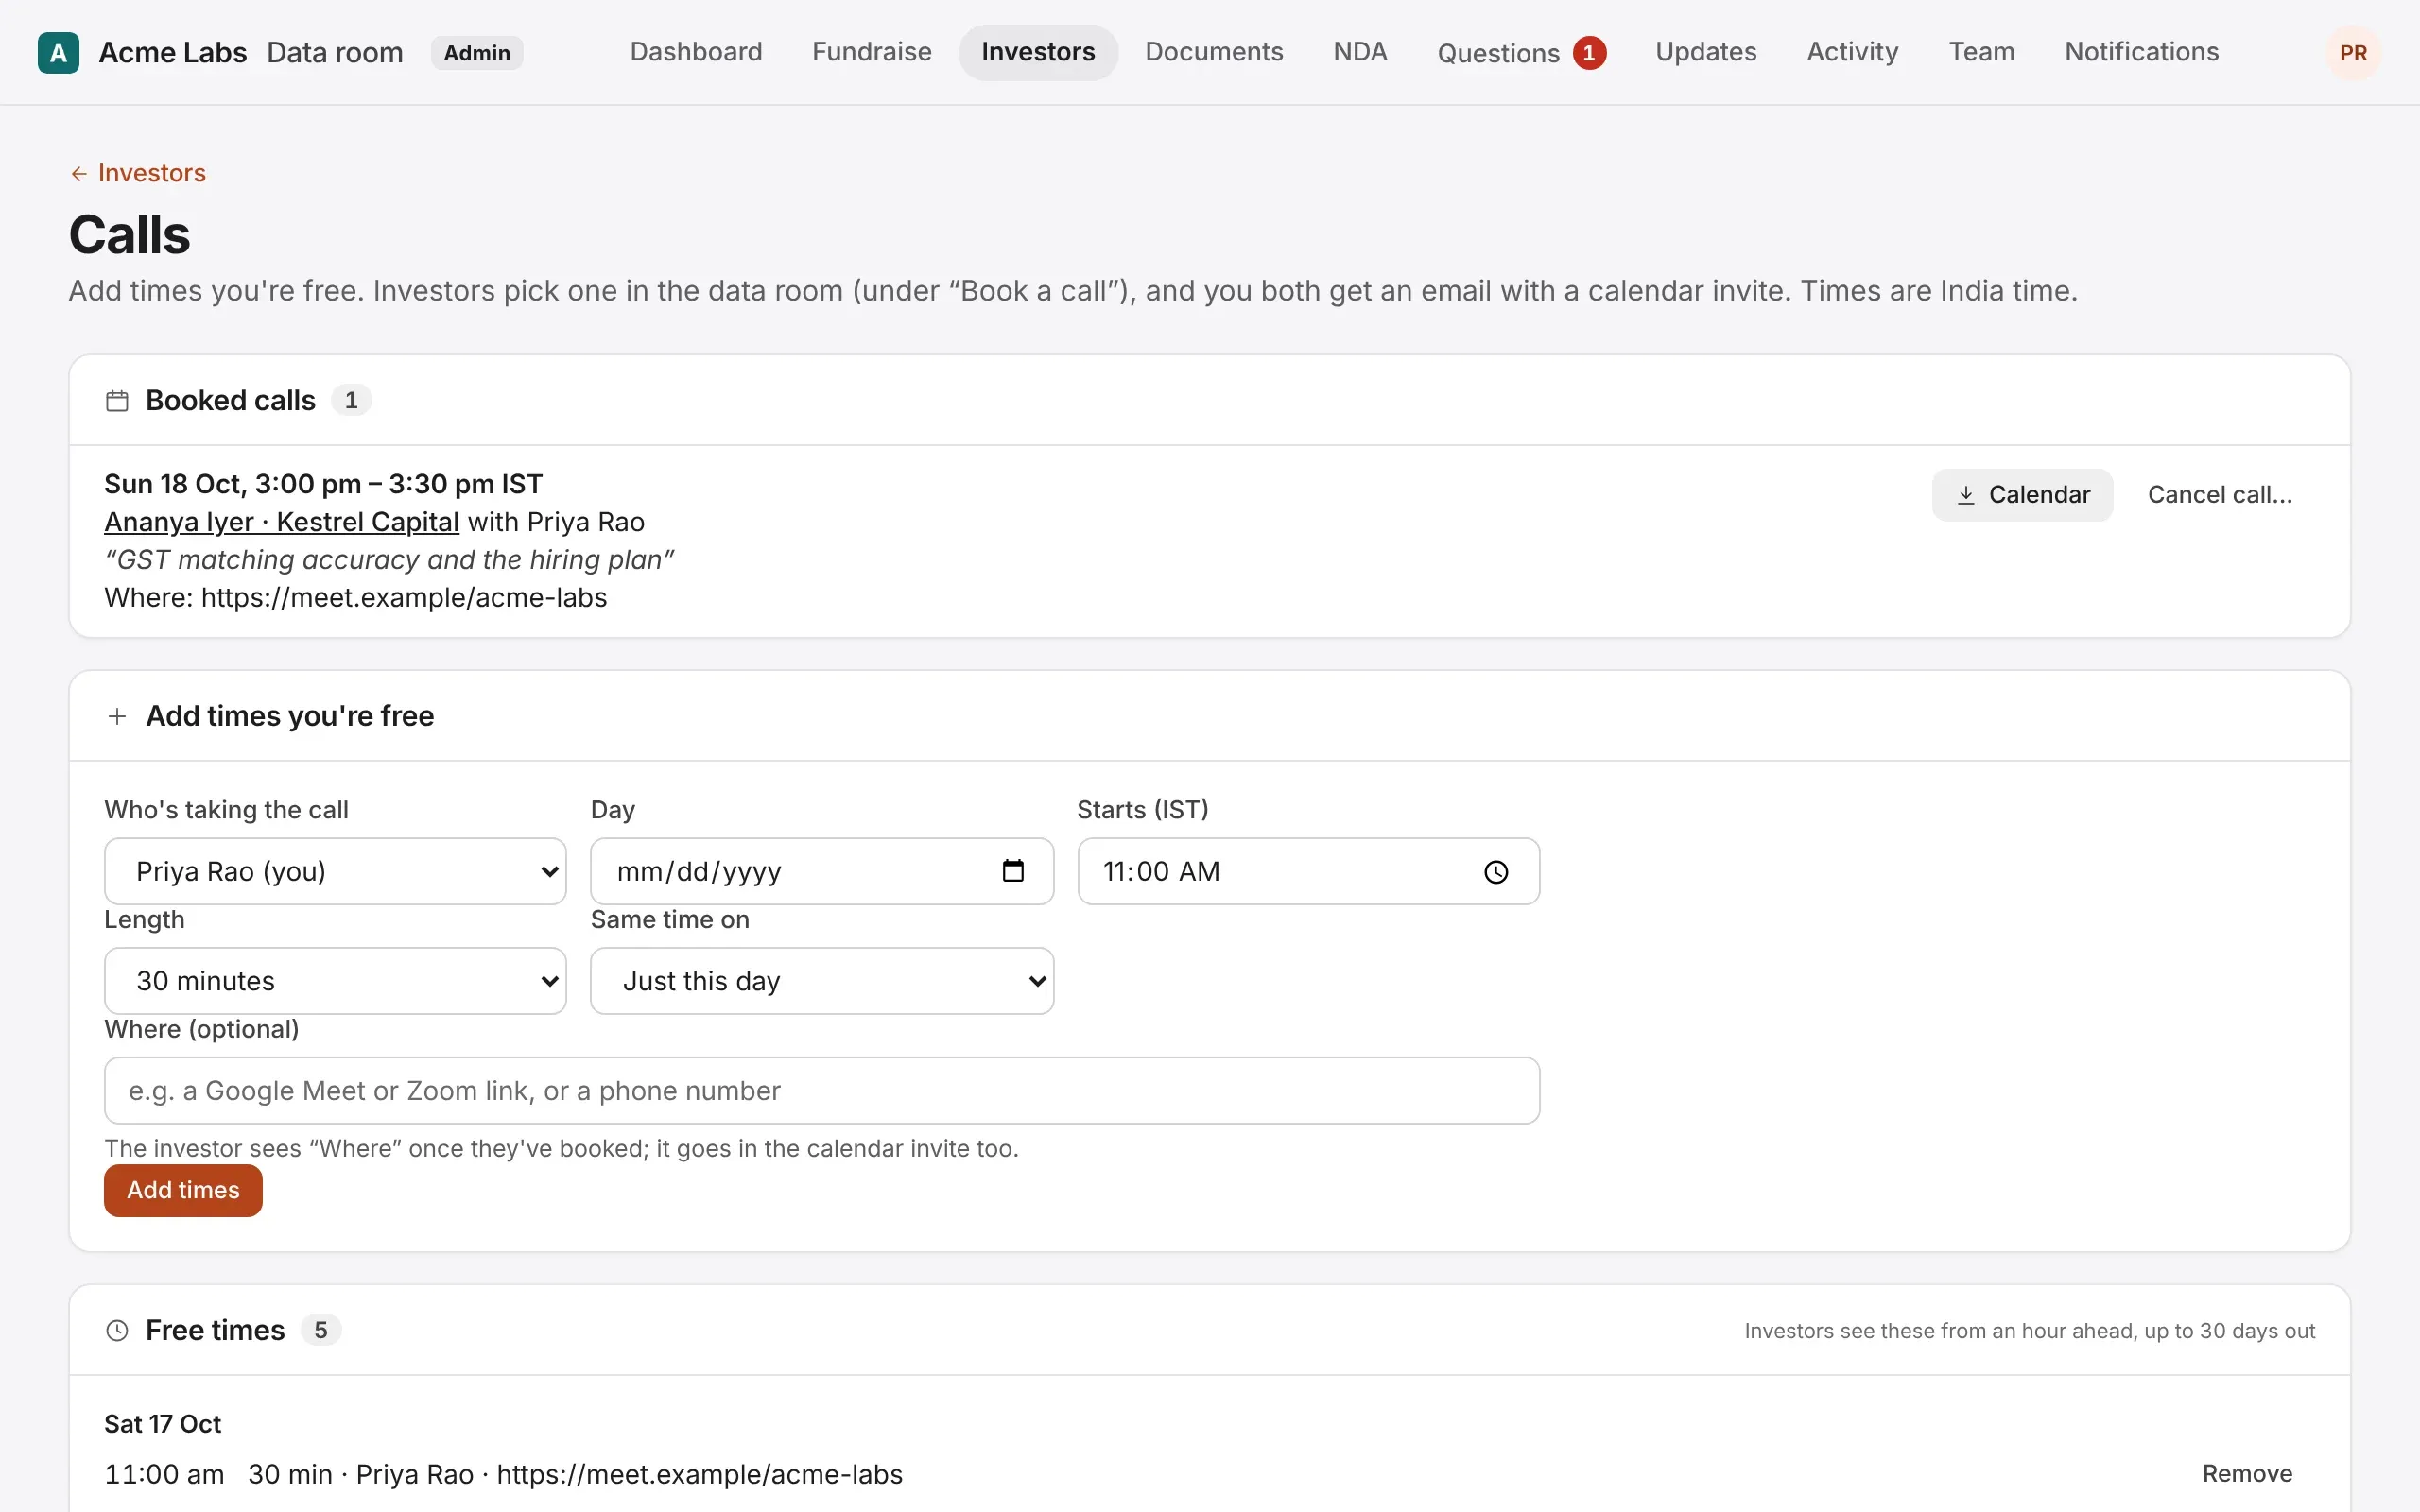Image resolution: width=2420 pixels, height=1512 pixels.
Task: Open the date picker calendar icon in Day field
Action: point(1013,871)
